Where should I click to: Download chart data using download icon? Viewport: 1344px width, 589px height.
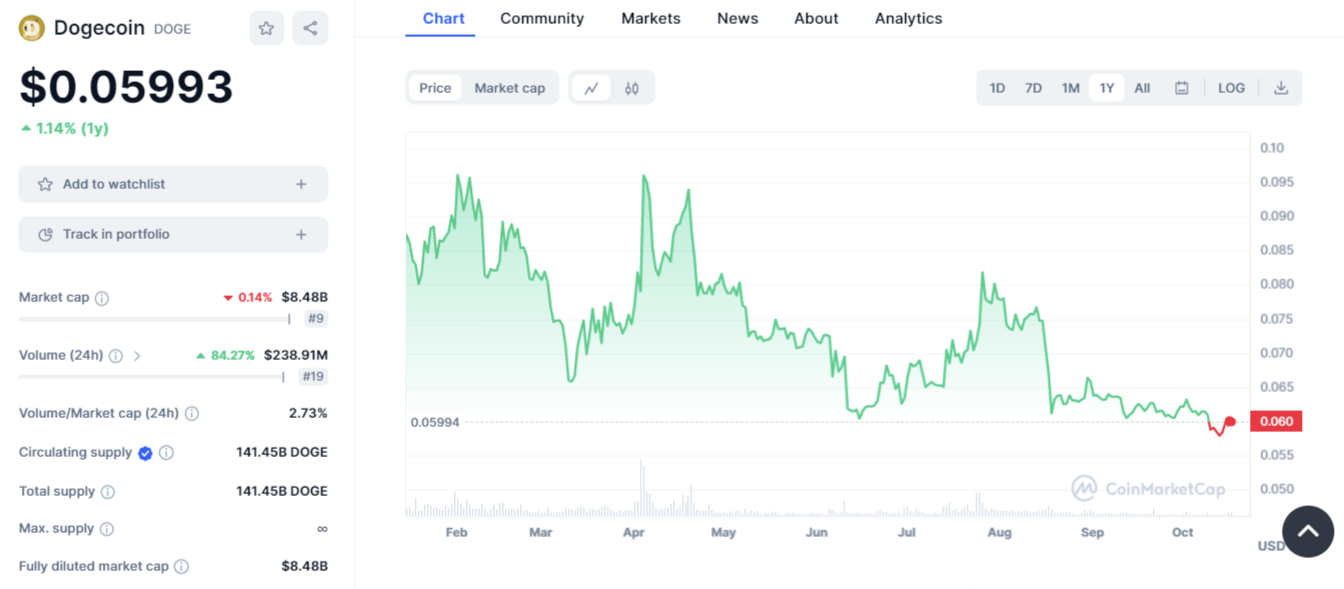[x=1280, y=88]
